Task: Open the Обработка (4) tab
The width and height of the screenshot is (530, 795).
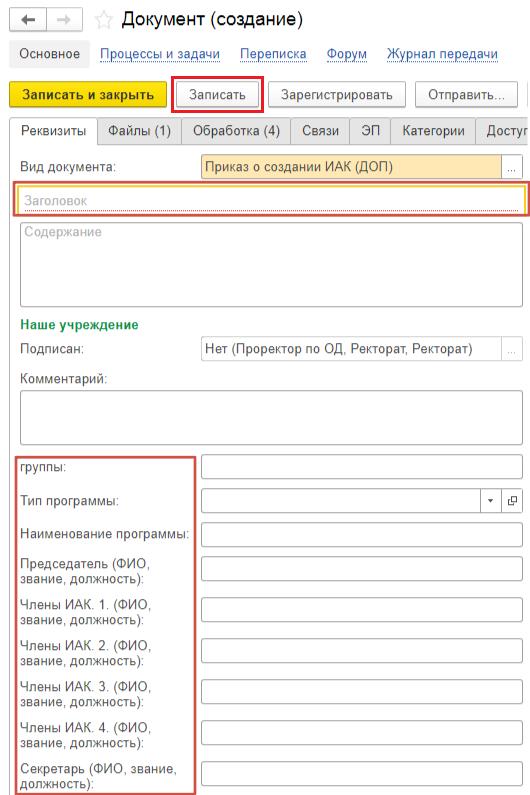Action: pos(236,131)
